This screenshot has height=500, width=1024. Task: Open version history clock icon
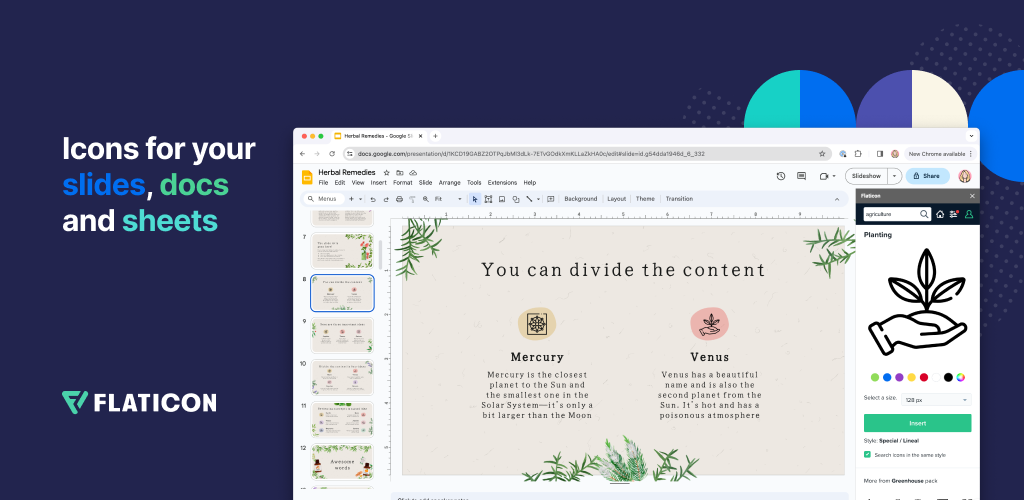[x=780, y=176]
